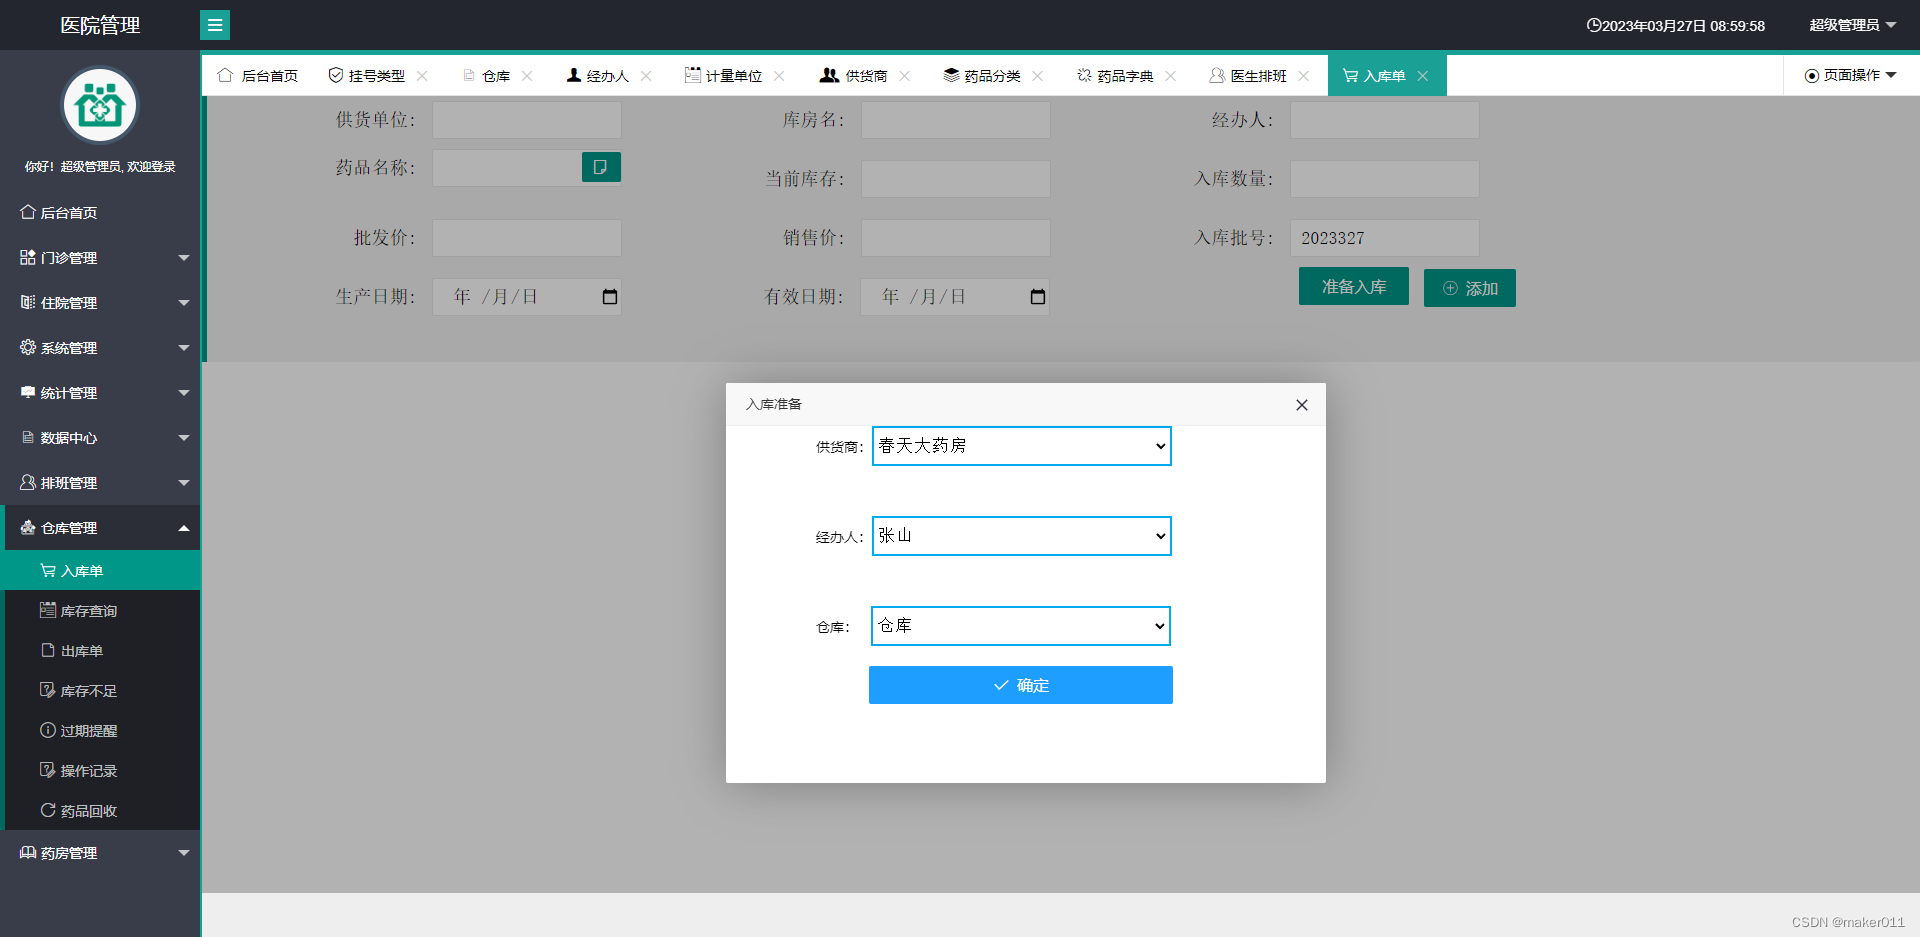
Task: Expand the 数据中心 menu
Action: [x=100, y=438]
